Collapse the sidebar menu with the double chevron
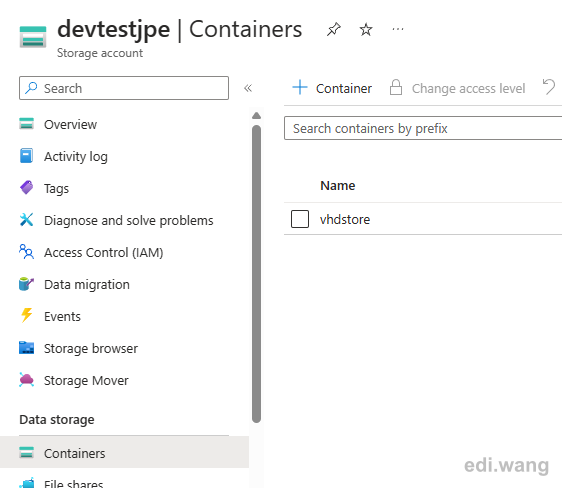562x488 pixels. (248, 88)
